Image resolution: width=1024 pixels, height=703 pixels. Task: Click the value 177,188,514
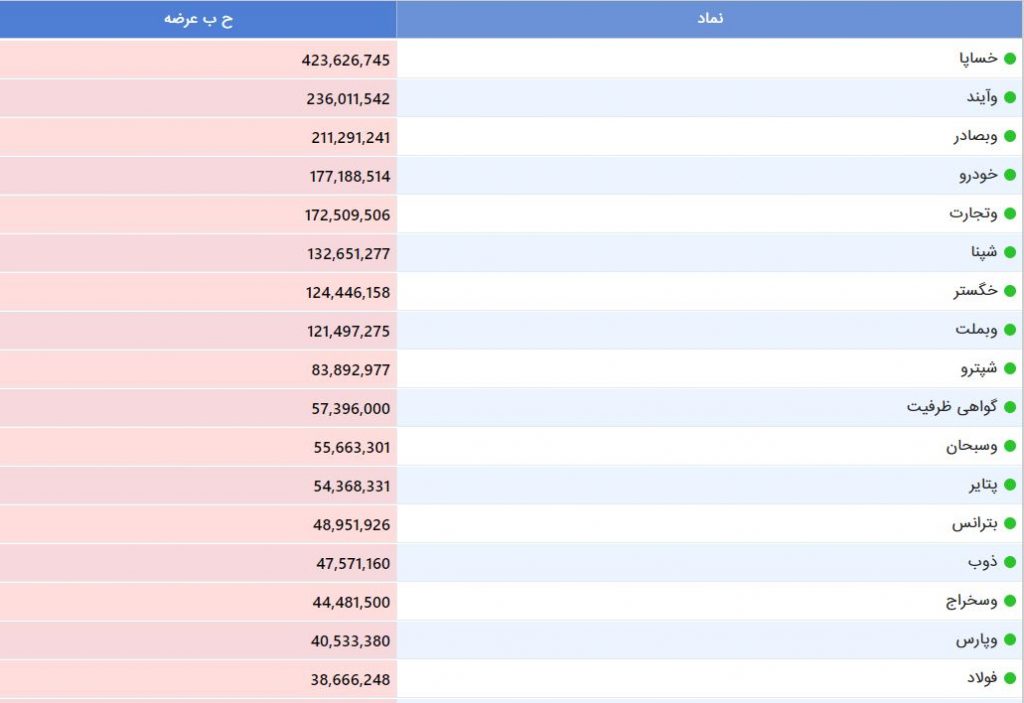[x=350, y=176]
